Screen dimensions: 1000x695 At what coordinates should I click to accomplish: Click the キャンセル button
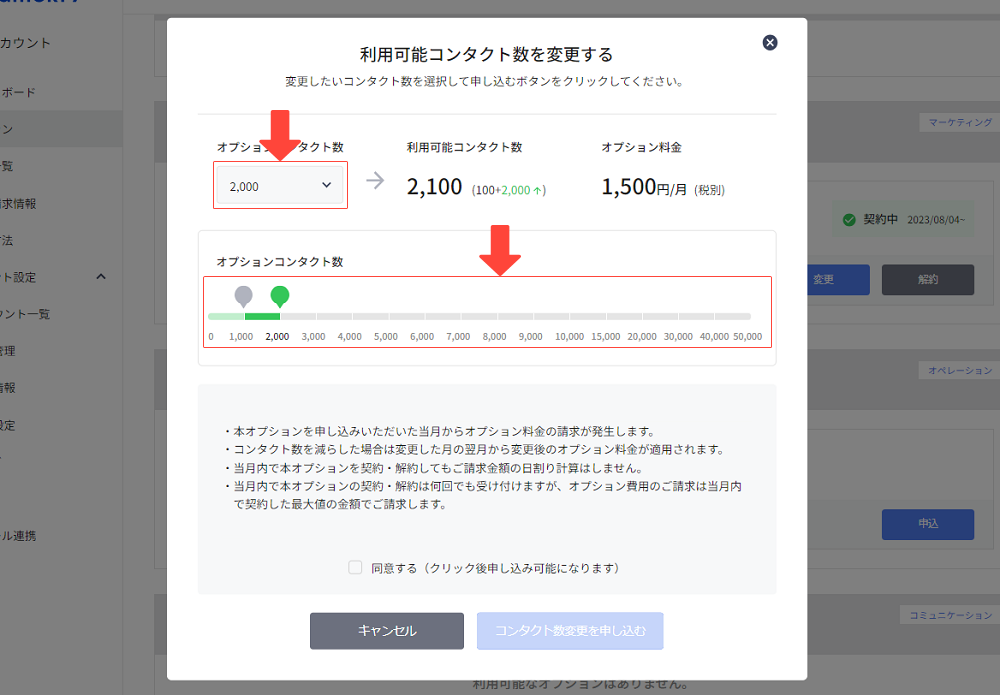[x=386, y=631]
